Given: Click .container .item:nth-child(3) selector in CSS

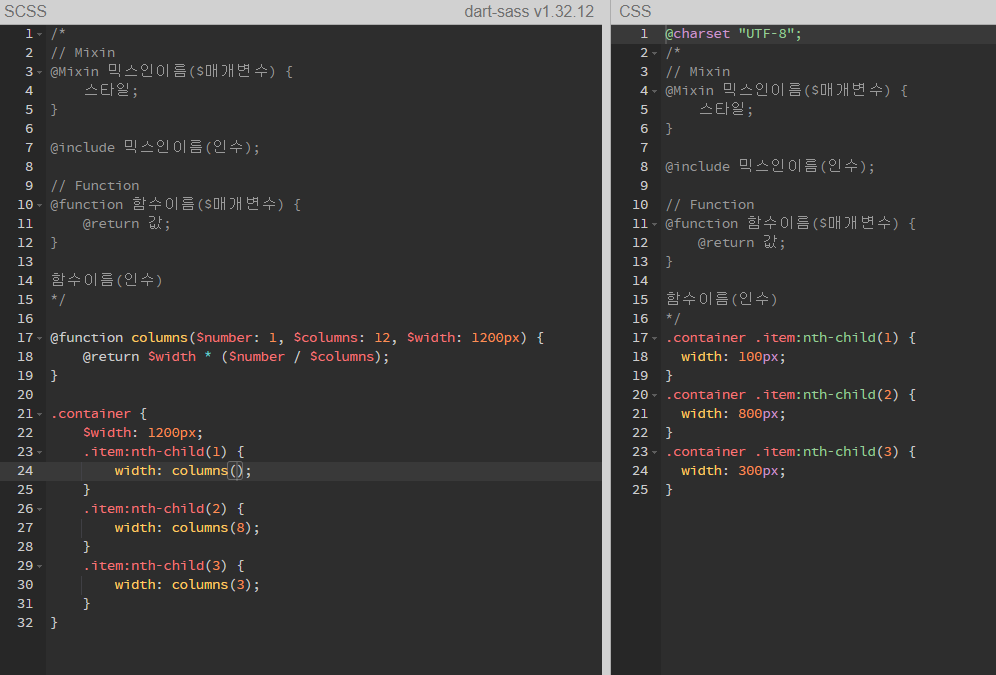Looking at the screenshot, I should click(782, 452).
